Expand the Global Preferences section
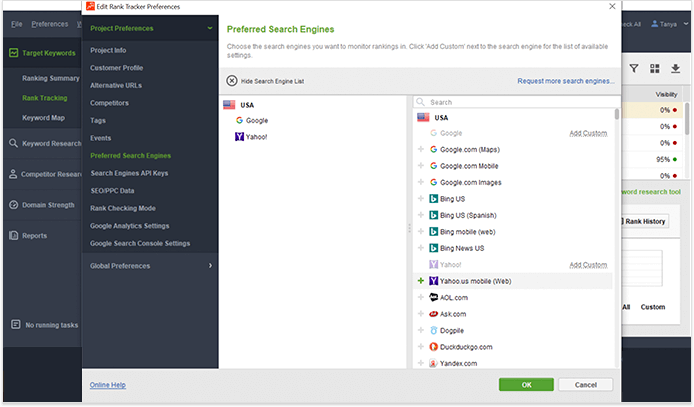This screenshot has height=407, width=694. coord(210,266)
